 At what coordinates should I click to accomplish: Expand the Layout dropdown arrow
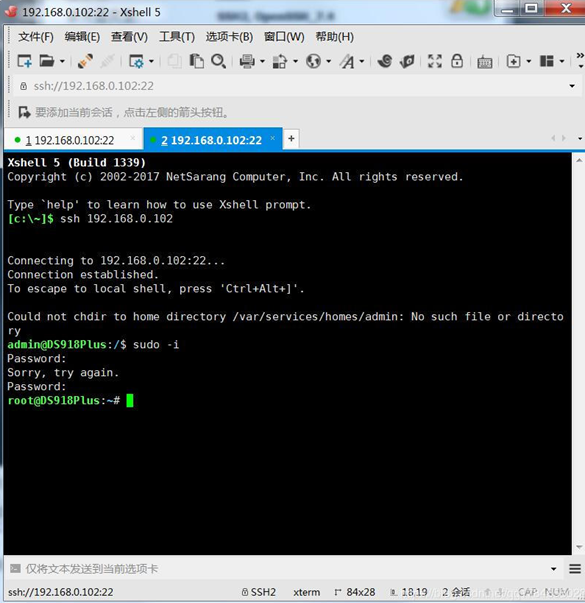[x=562, y=61]
